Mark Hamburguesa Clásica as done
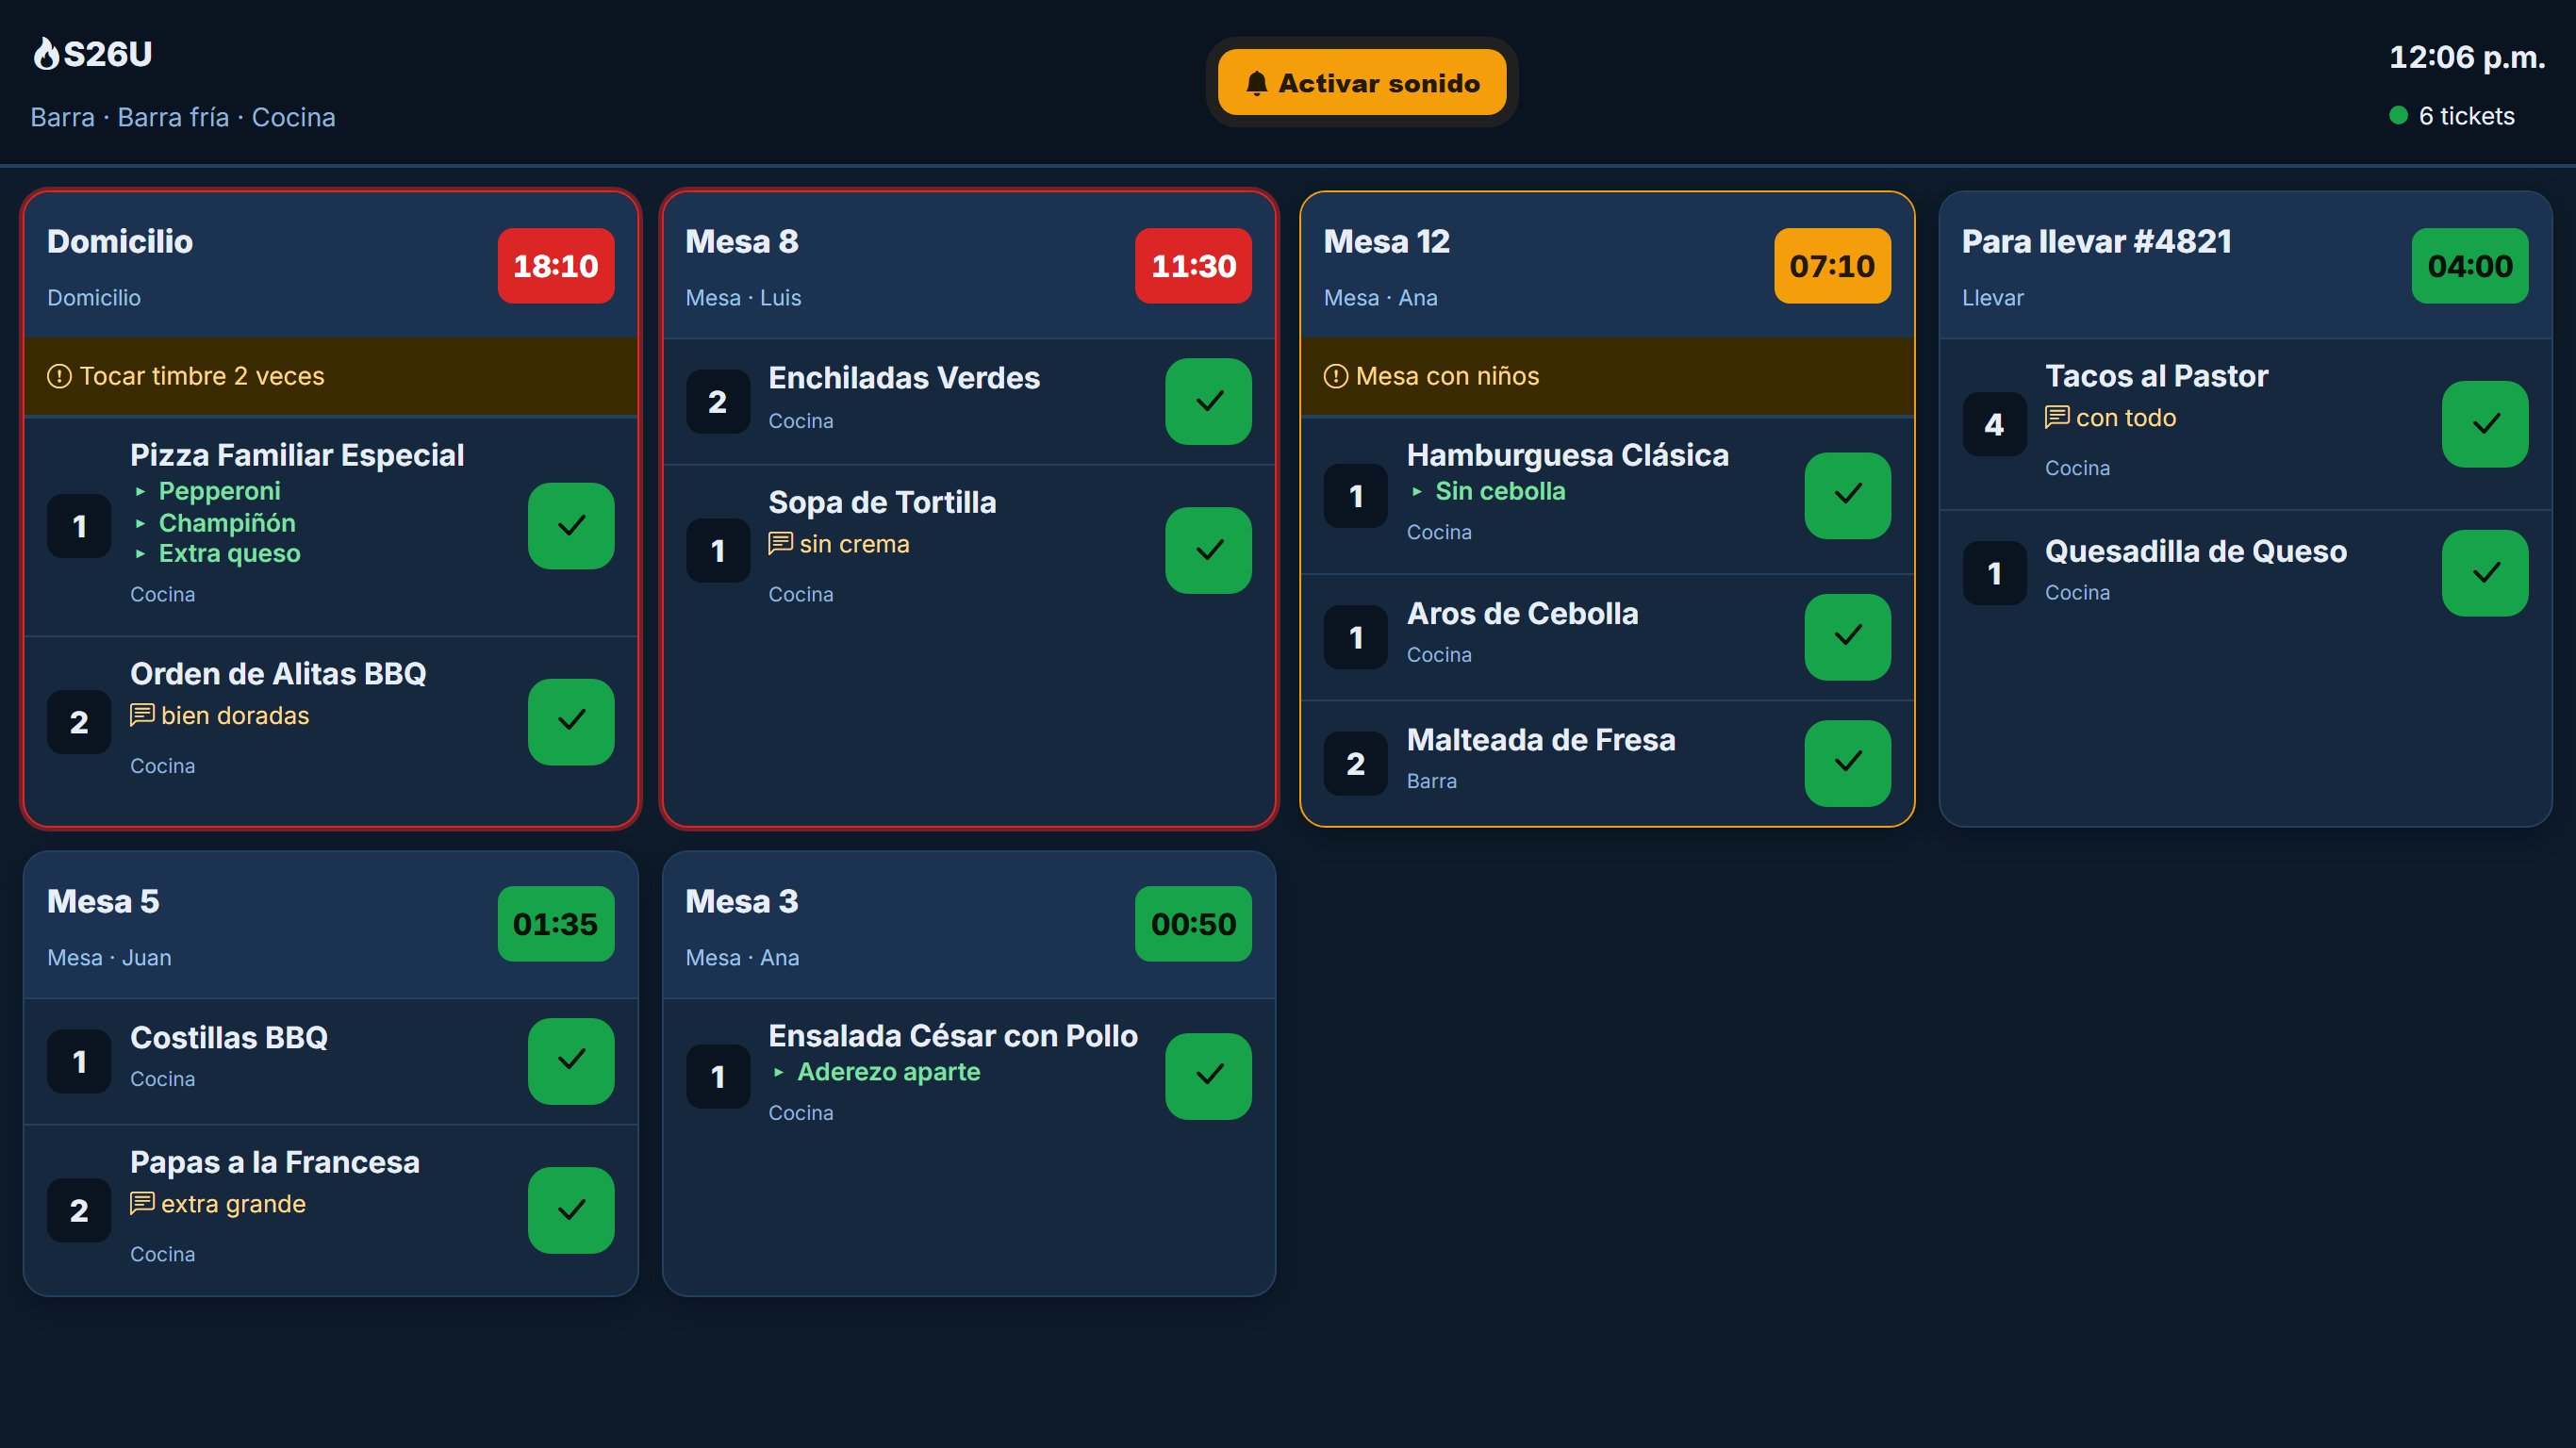Screen dimensions: 2576x1448 1847,495
